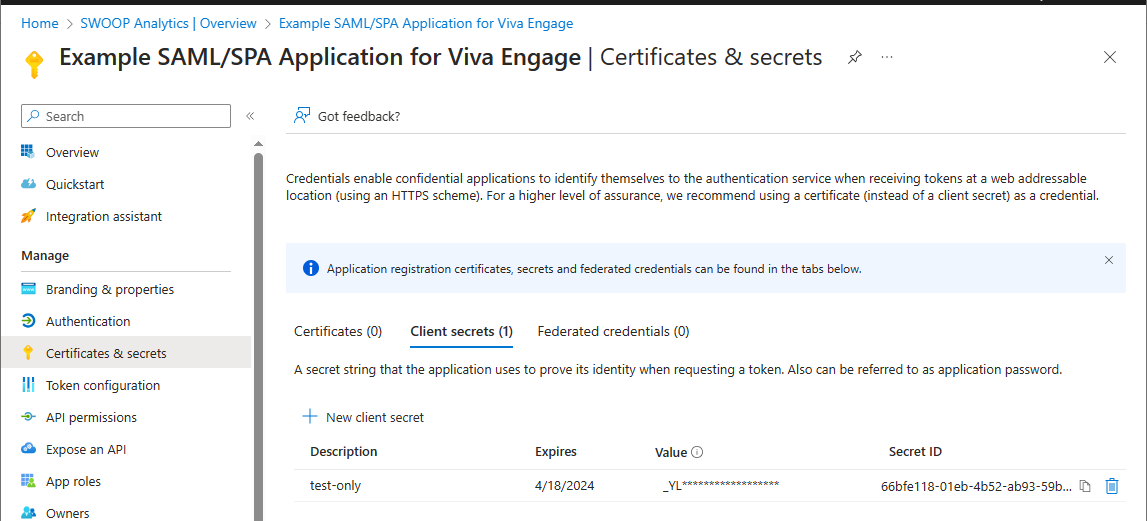
Task: Delete the test-only client secret
Action: [1111, 486]
